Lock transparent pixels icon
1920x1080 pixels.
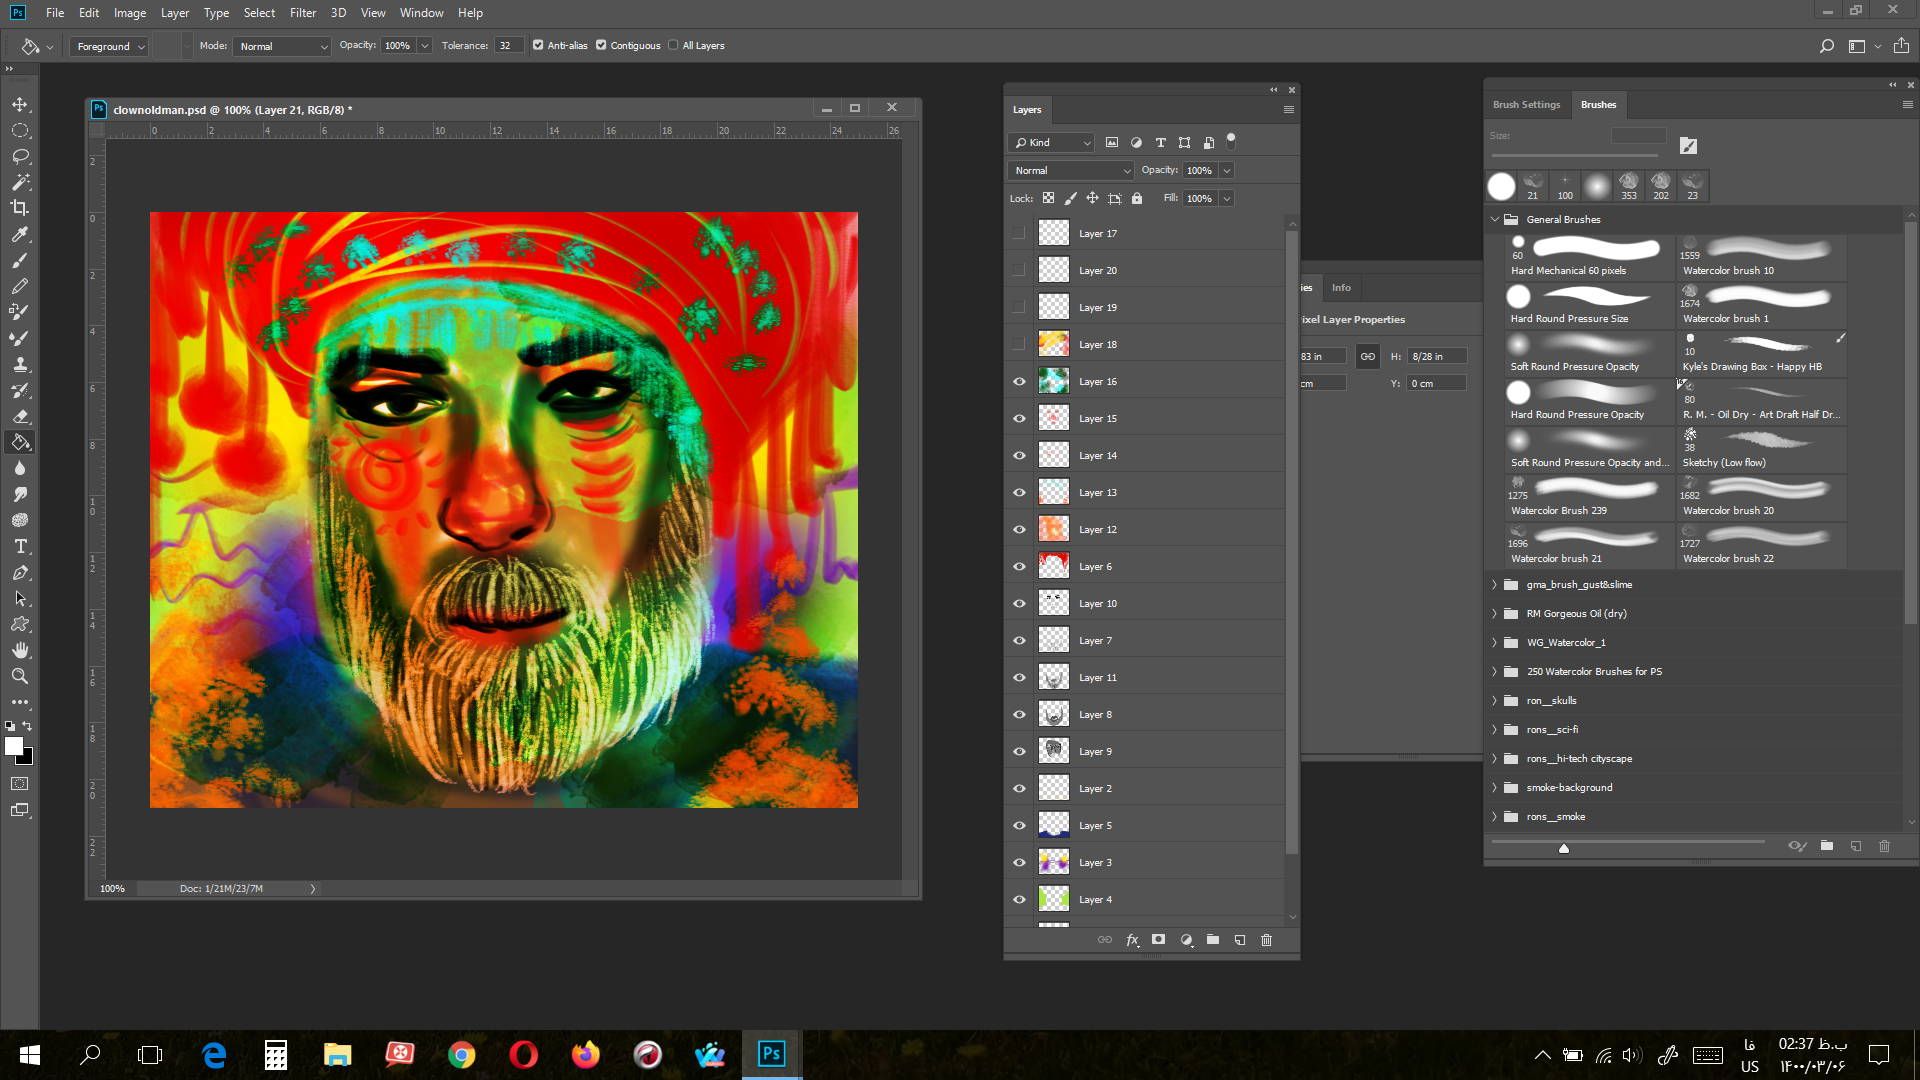[x=1048, y=198]
